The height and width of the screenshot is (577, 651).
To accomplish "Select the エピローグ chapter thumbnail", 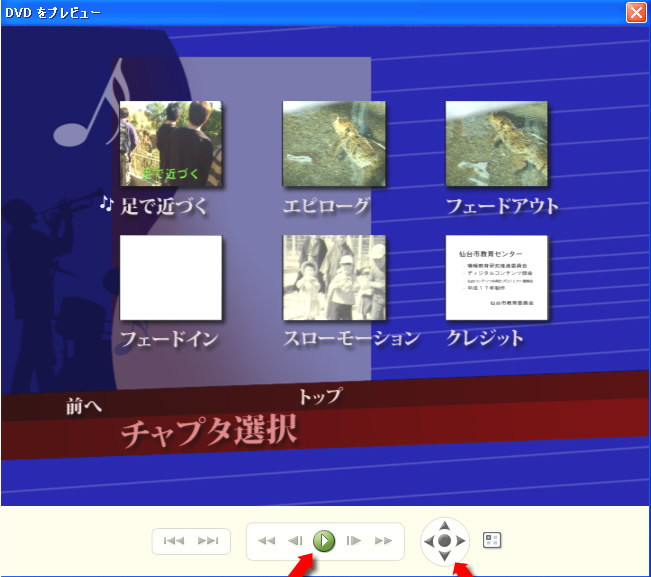I will click(334, 144).
